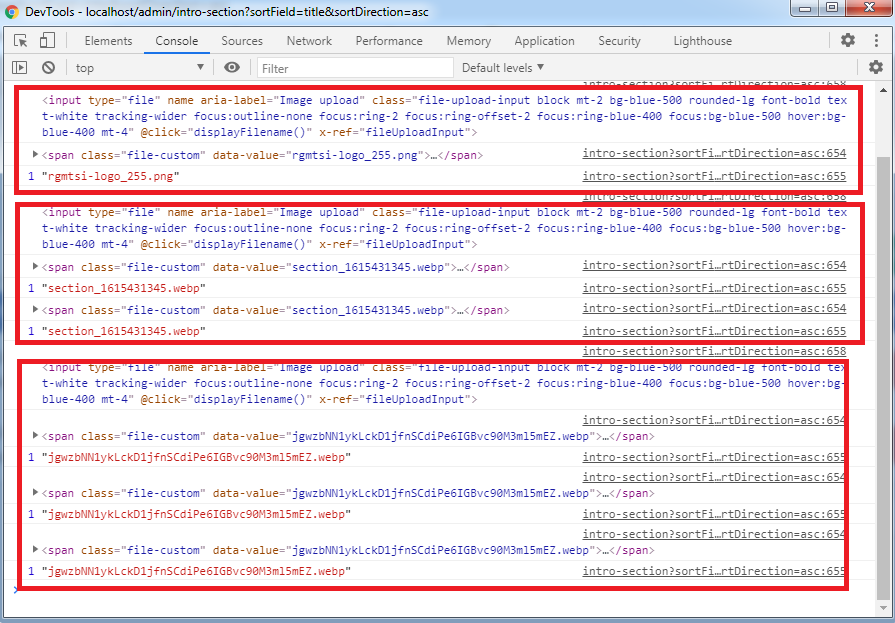
Task: Open source link :655 beside second section string
Action: (714, 331)
